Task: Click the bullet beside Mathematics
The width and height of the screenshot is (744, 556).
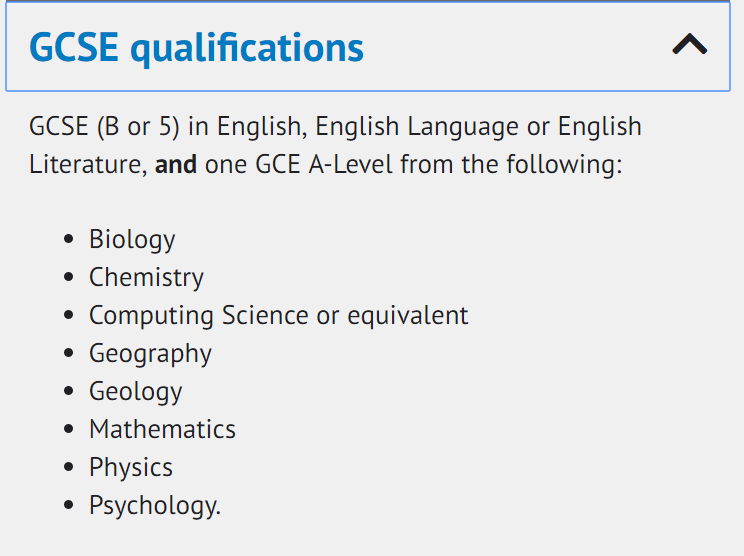Action: 69,429
